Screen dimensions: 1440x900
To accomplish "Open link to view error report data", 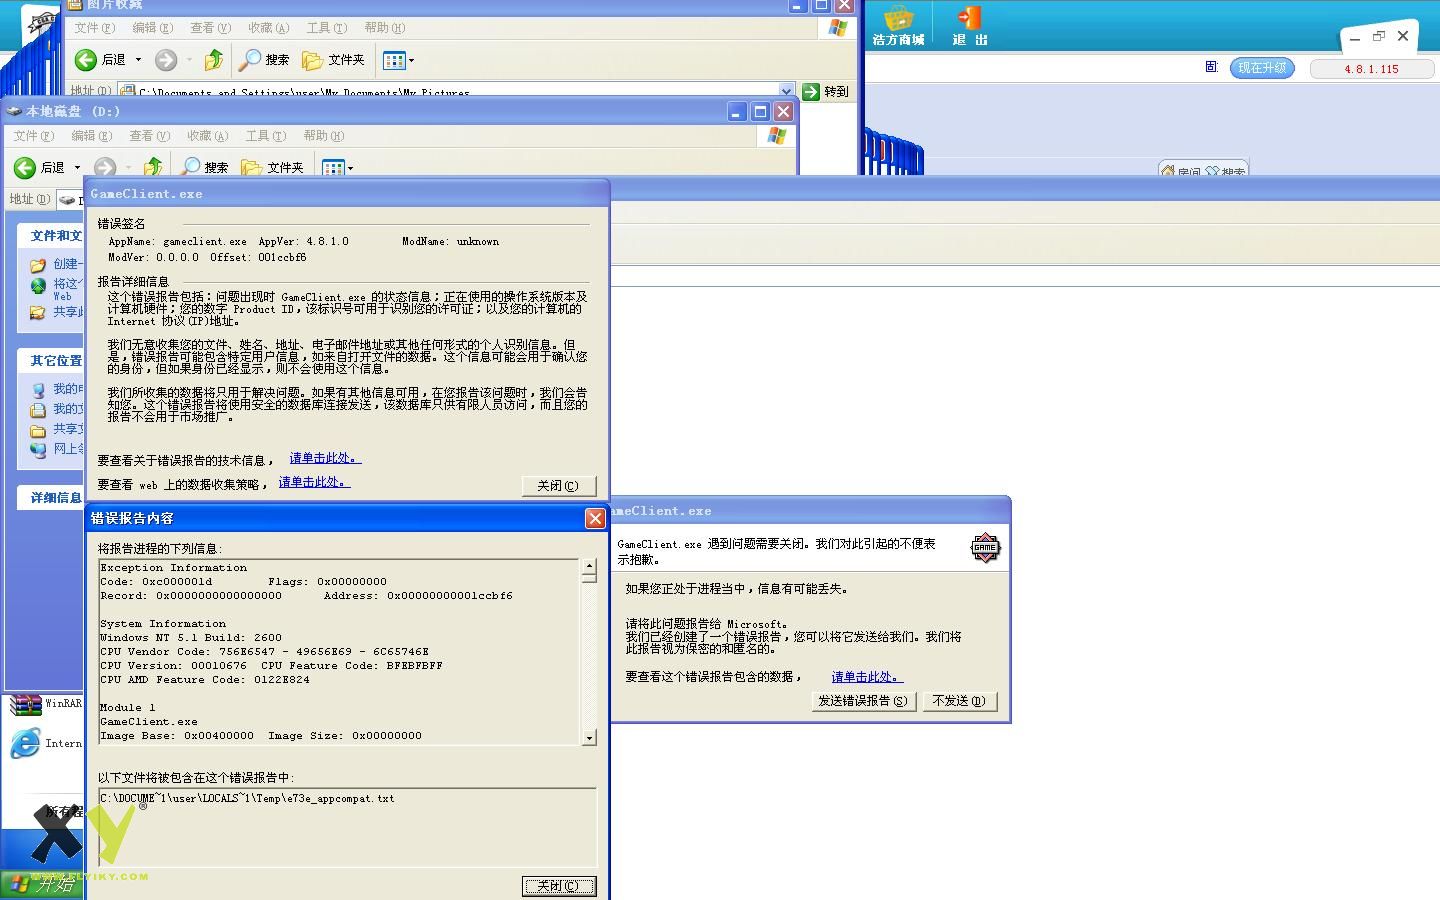I will pyautogui.click(x=867, y=677).
